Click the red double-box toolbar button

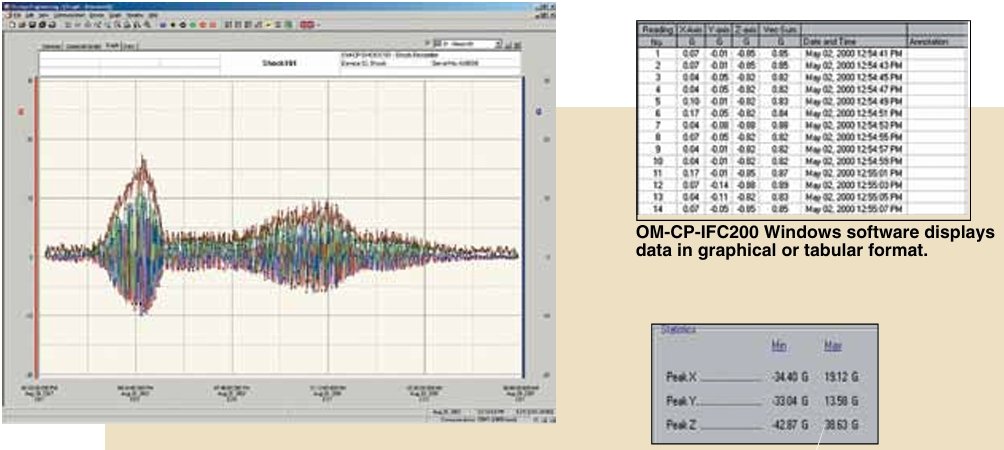(x=307, y=25)
